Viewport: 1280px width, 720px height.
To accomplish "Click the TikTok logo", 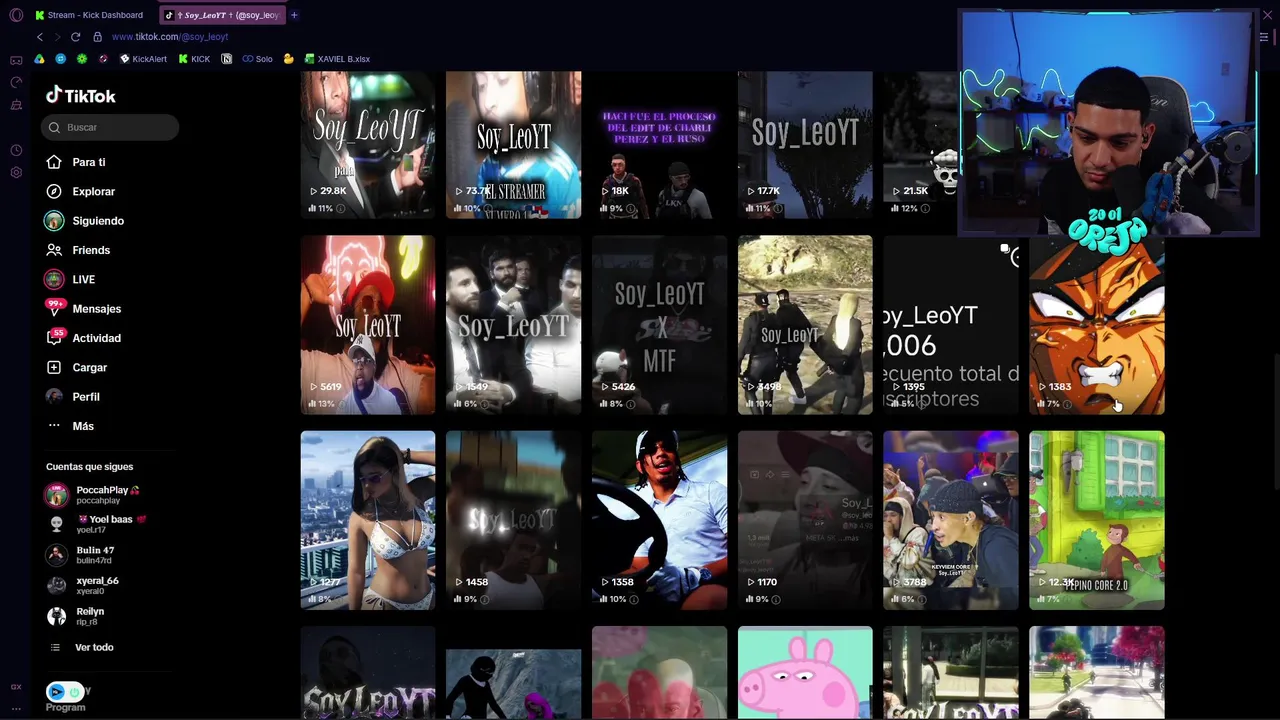I will tap(80, 96).
